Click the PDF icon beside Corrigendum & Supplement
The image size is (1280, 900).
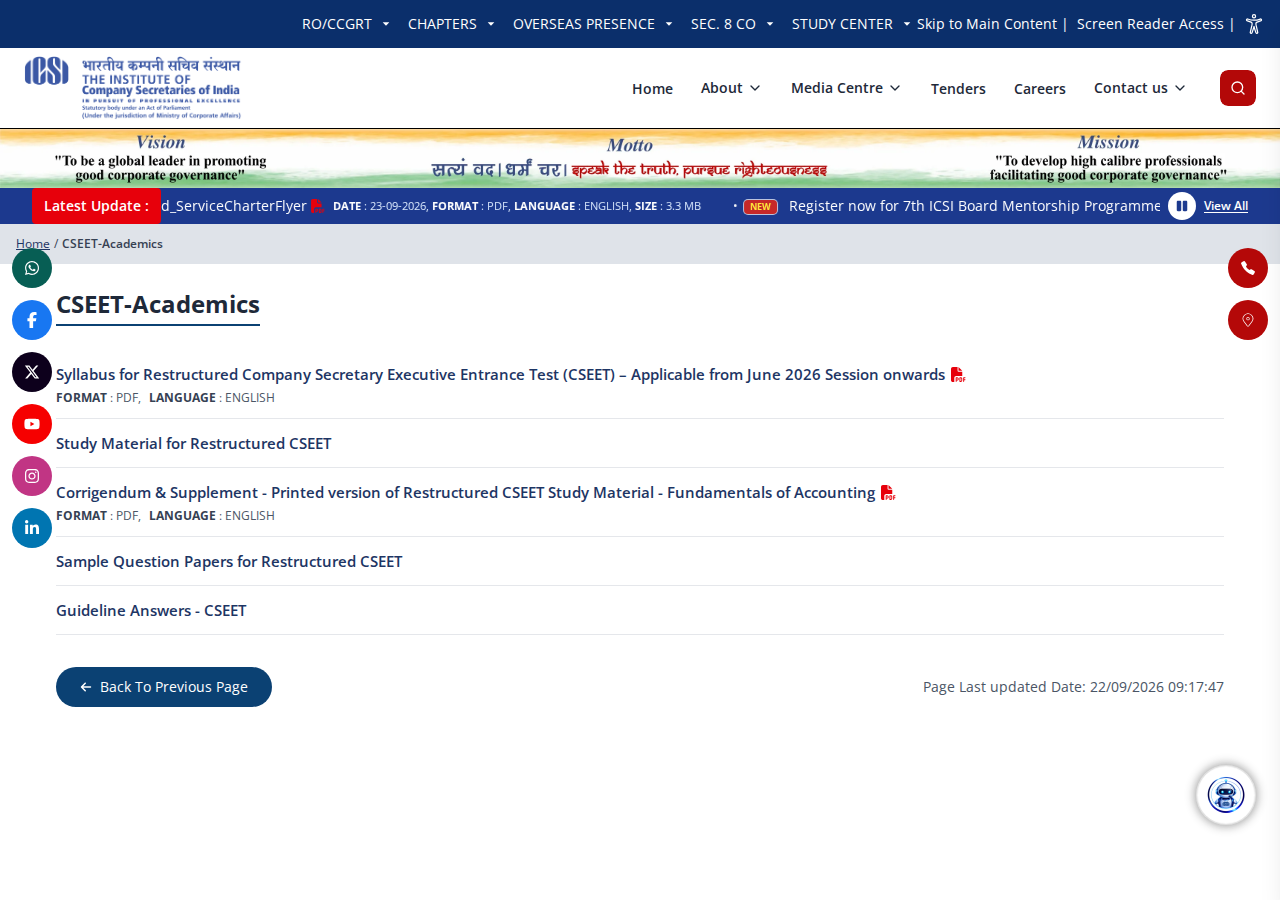tap(888, 493)
